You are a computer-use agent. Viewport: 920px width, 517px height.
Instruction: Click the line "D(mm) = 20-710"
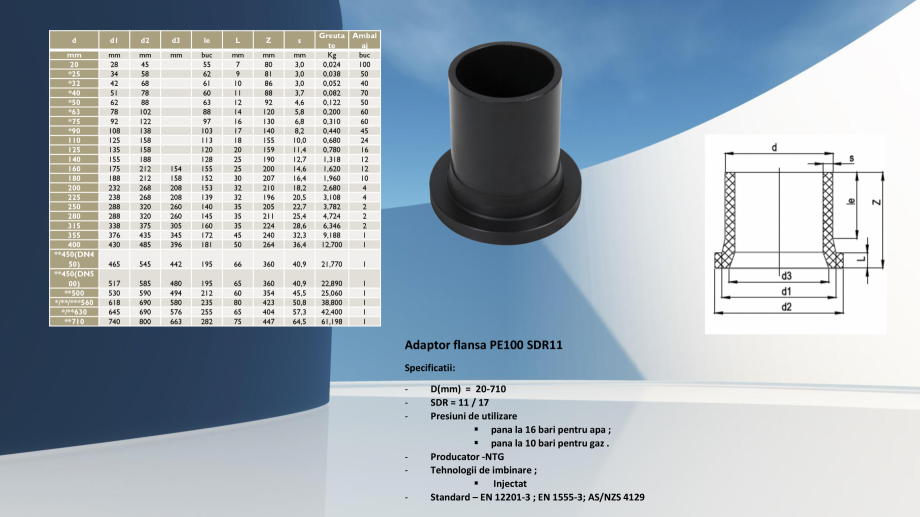coord(468,388)
